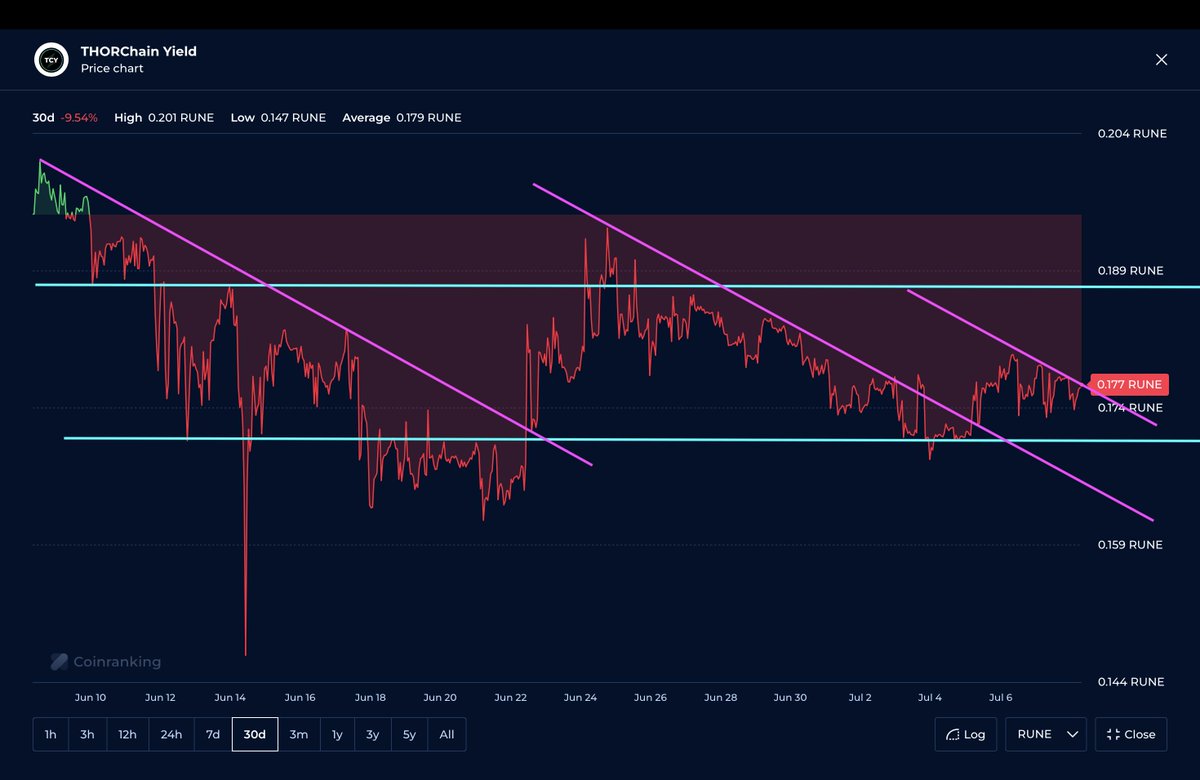
Task: Close the price chart with the X icon
Action: pos(1161,60)
